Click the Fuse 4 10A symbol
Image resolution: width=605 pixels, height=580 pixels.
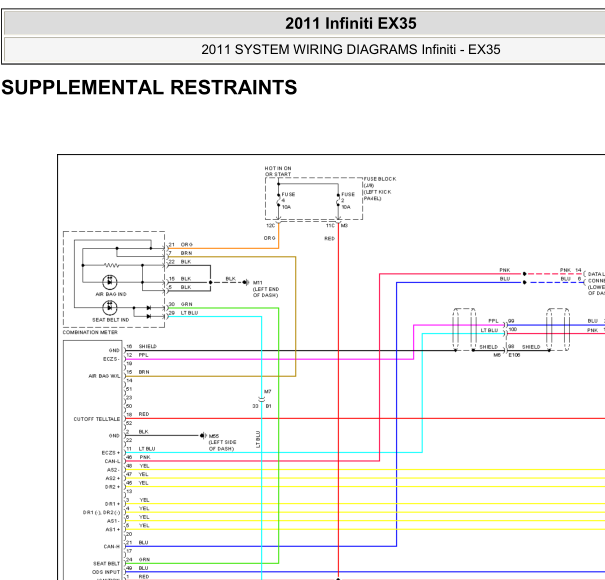[x=279, y=201]
